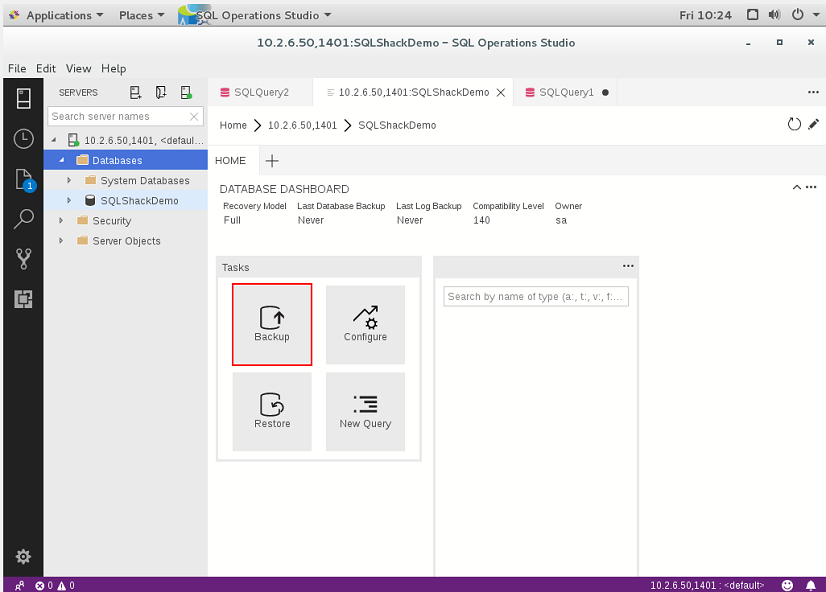826x592 pixels.
Task: Open the Configure task tile
Action: coord(365,324)
